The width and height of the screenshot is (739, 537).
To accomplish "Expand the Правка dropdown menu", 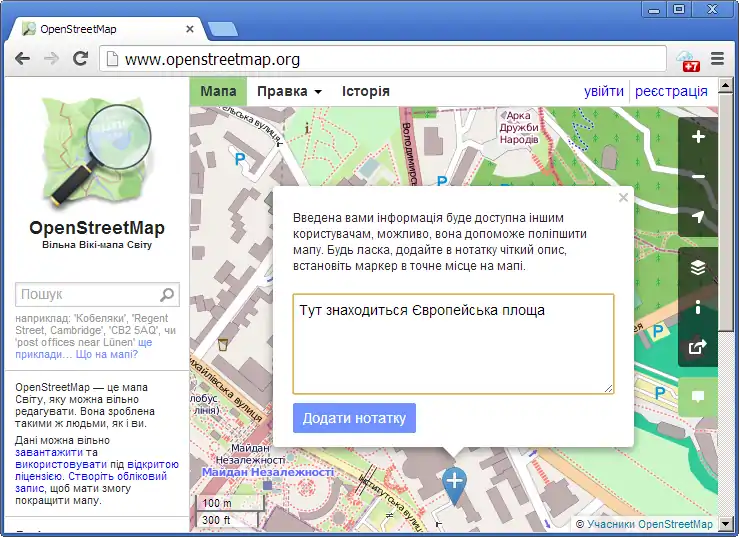I will [x=289, y=91].
